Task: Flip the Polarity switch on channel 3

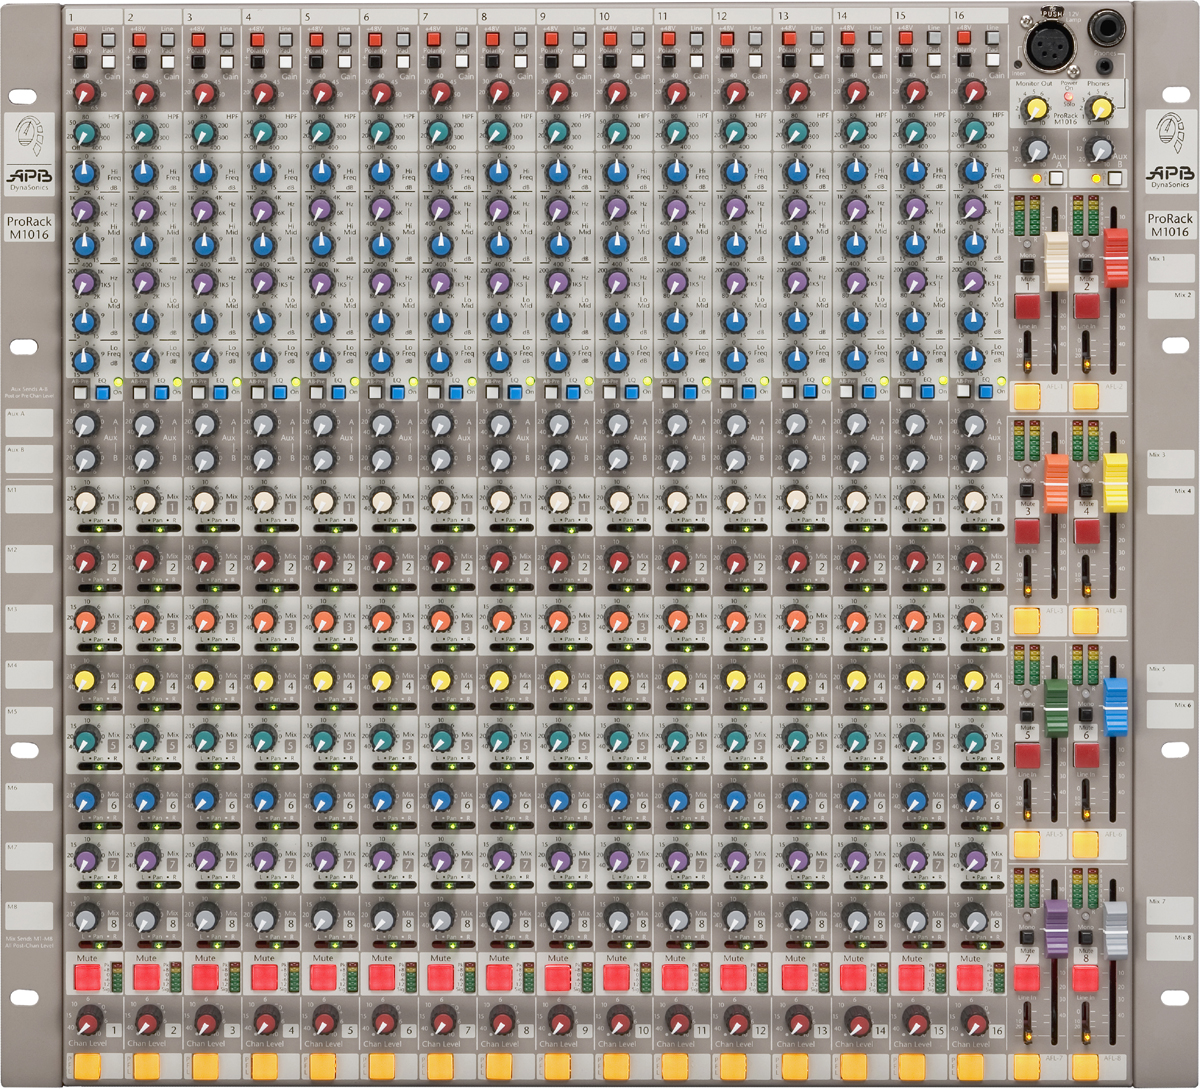Action: [x=196, y=62]
